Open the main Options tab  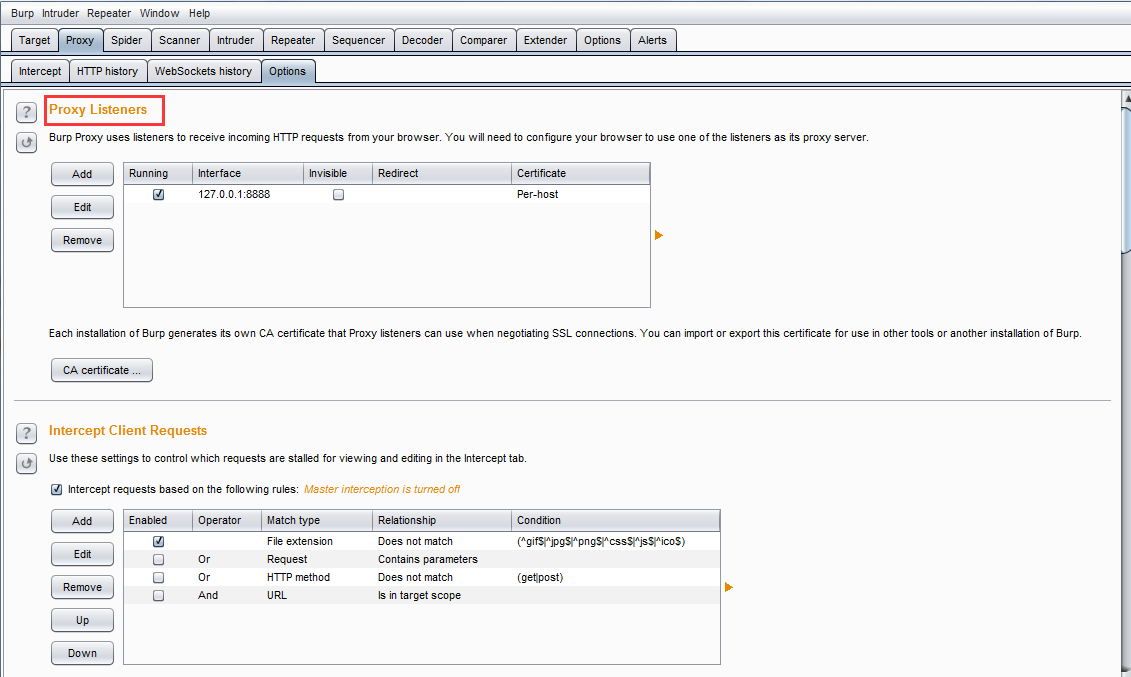point(602,40)
